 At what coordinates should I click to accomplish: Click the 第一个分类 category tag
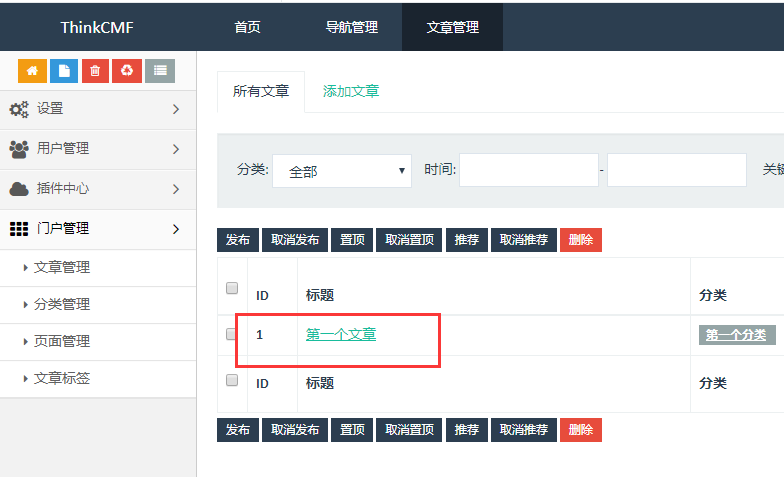[x=736, y=335]
